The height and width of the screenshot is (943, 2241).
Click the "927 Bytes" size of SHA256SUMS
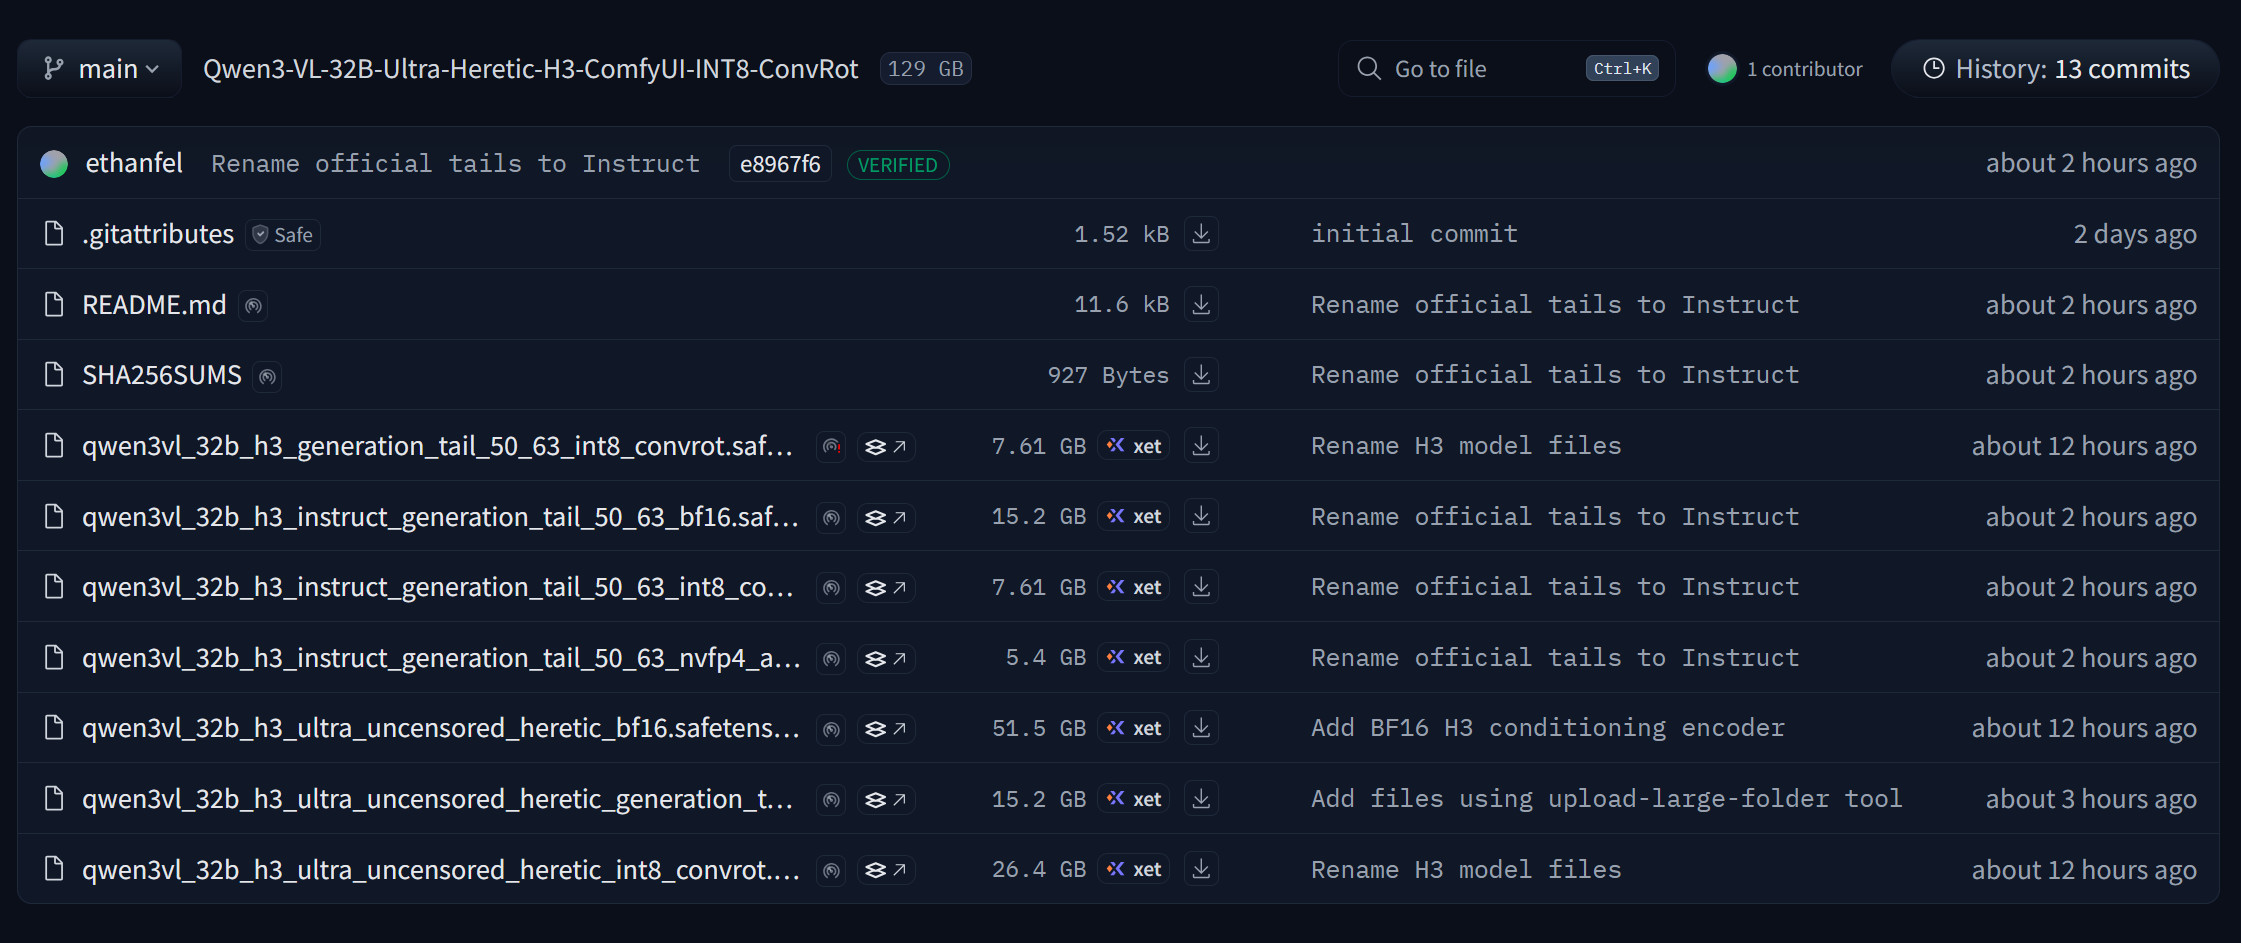[x=1108, y=375]
